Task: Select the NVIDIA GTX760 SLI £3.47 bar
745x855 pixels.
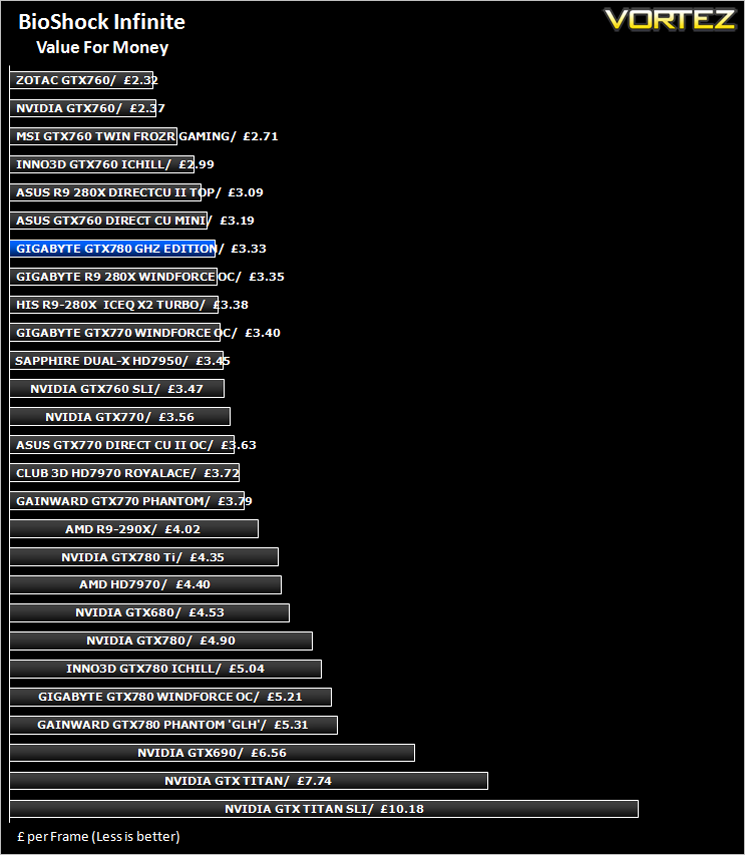Action: 117,389
